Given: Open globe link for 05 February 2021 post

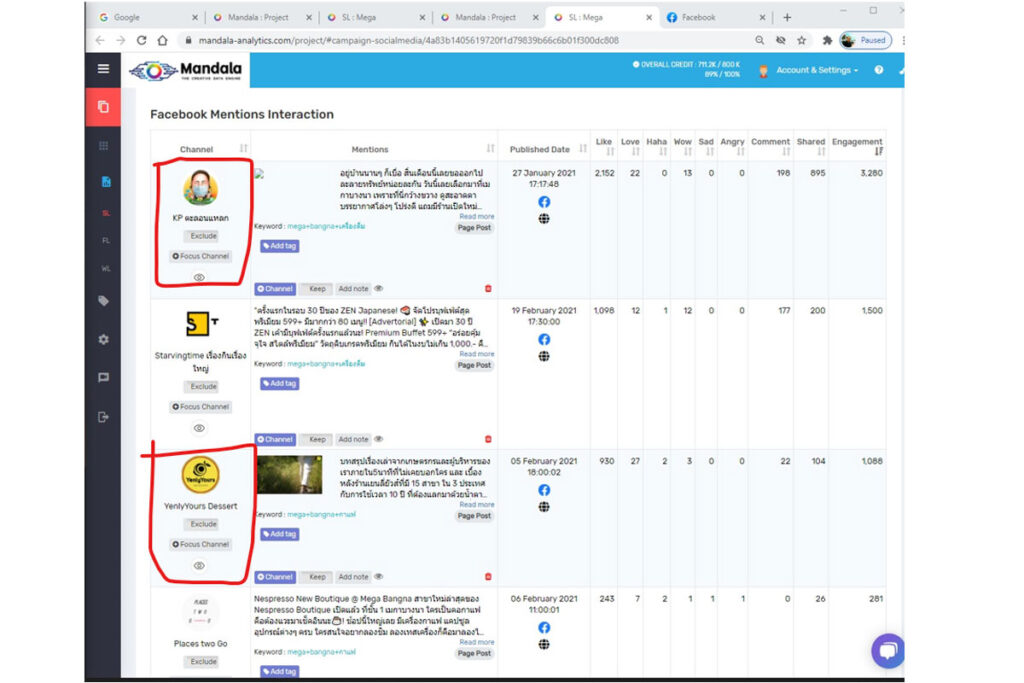Looking at the screenshot, I should point(544,507).
